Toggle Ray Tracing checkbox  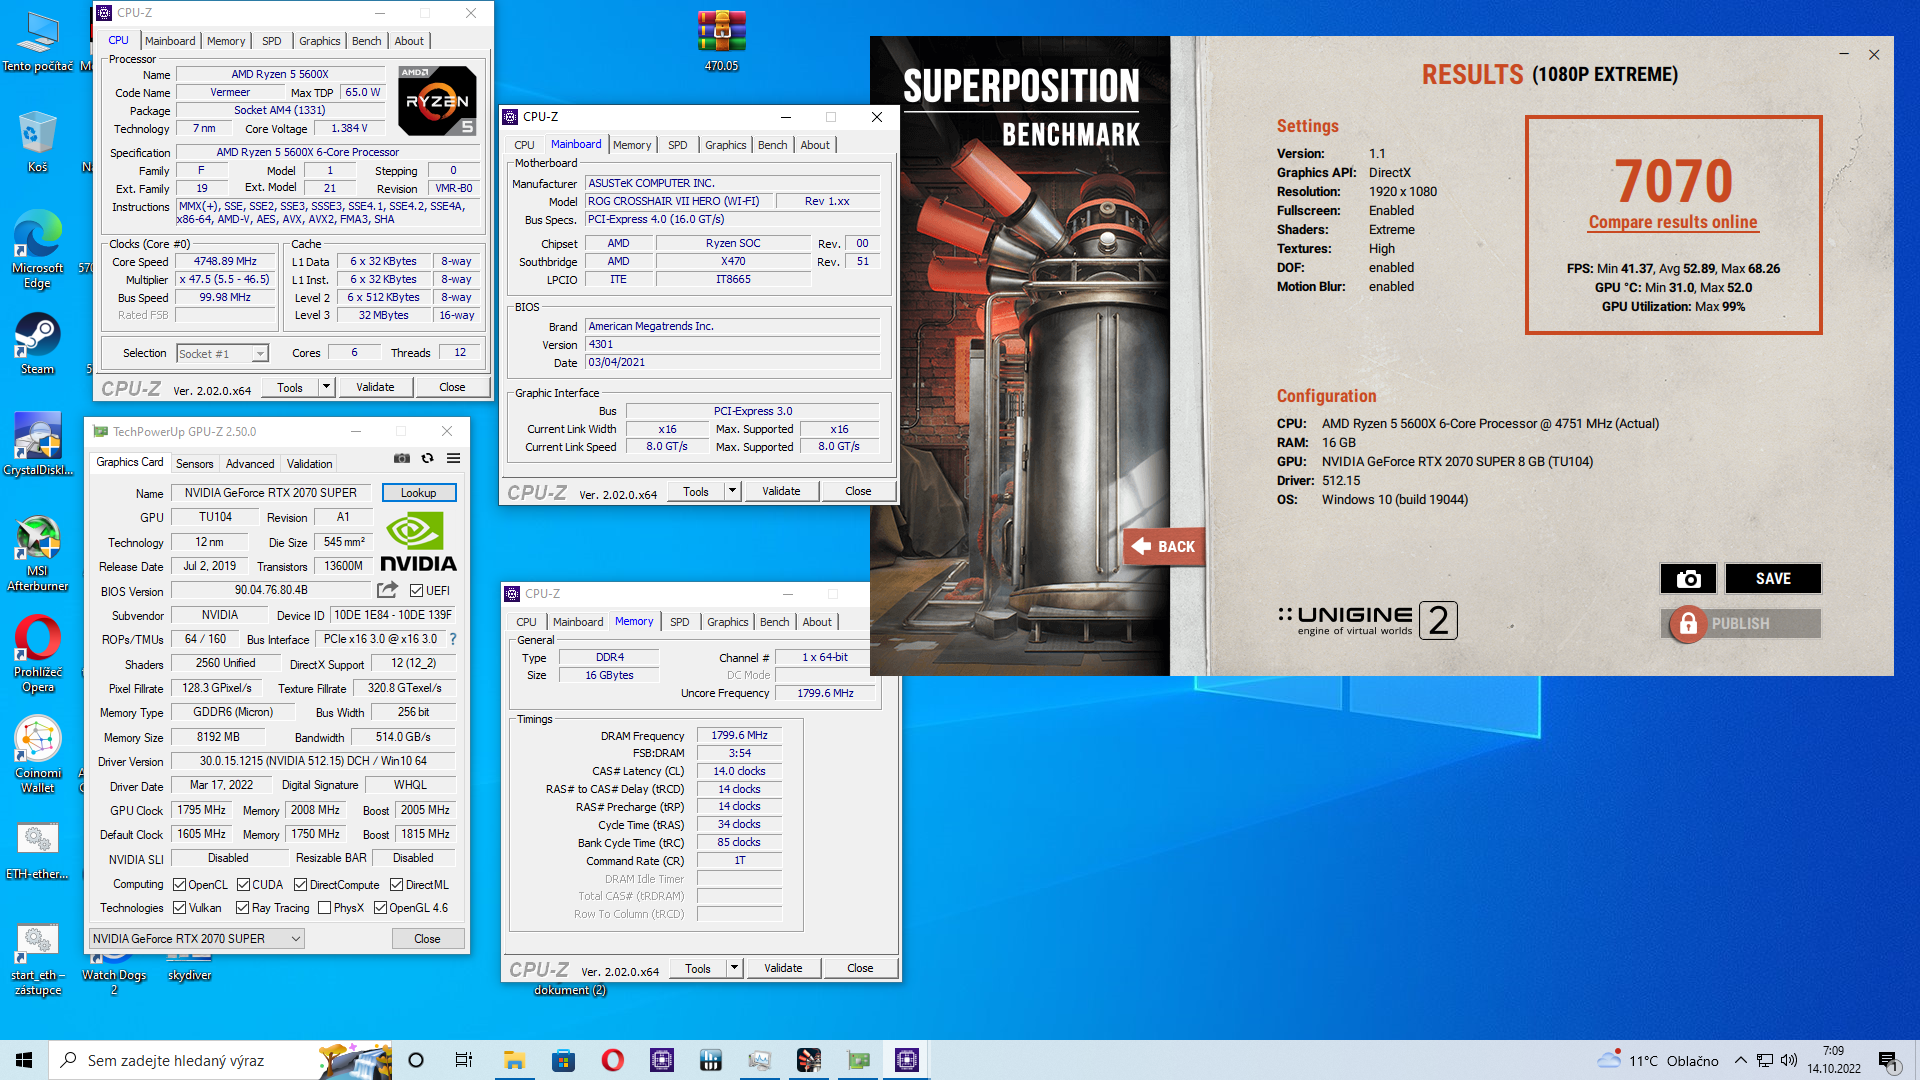click(242, 908)
